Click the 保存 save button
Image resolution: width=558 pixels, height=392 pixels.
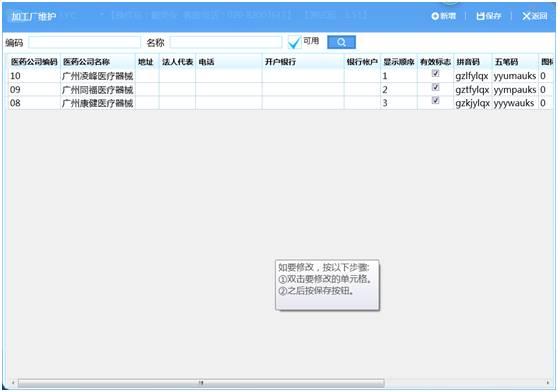click(489, 16)
